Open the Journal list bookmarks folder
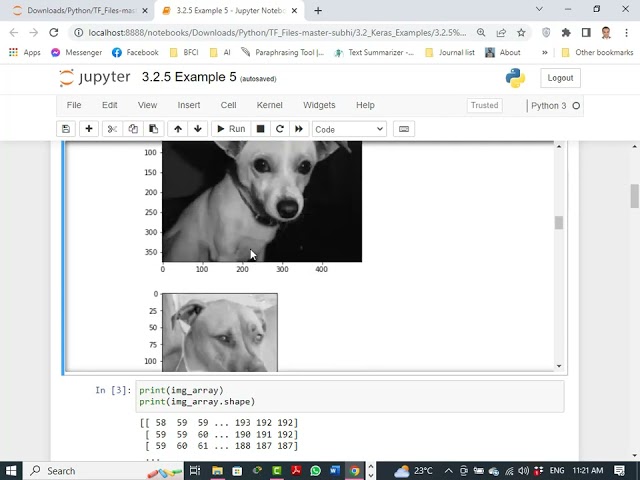This screenshot has height=480, width=640. coord(450,52)
